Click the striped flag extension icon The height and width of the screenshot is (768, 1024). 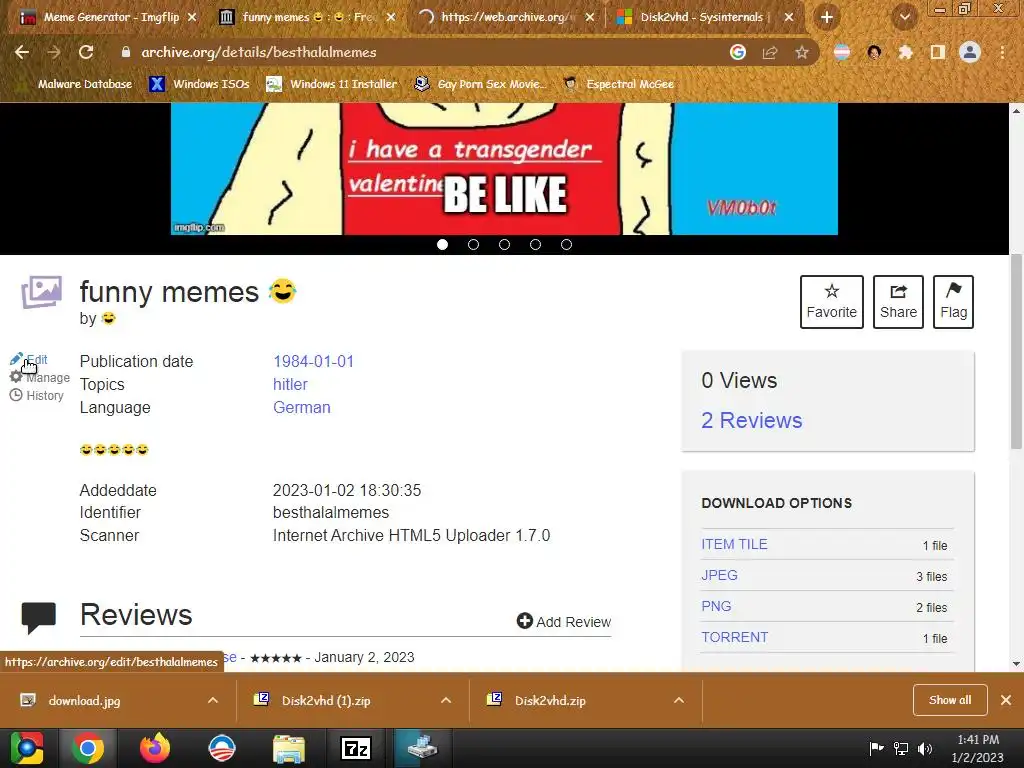point(842,52)
